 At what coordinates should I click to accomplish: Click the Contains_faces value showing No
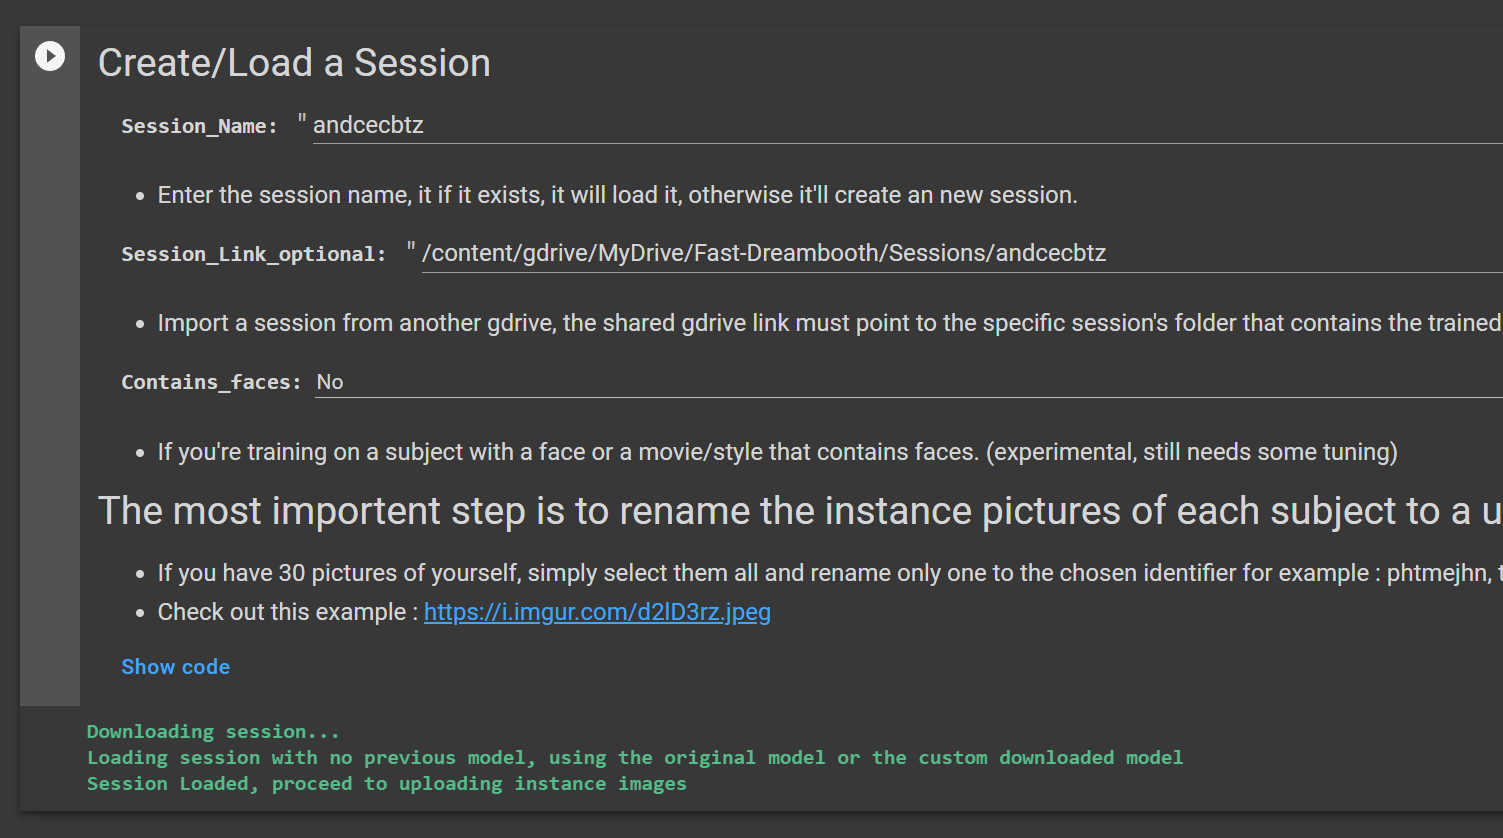point(331,381)
